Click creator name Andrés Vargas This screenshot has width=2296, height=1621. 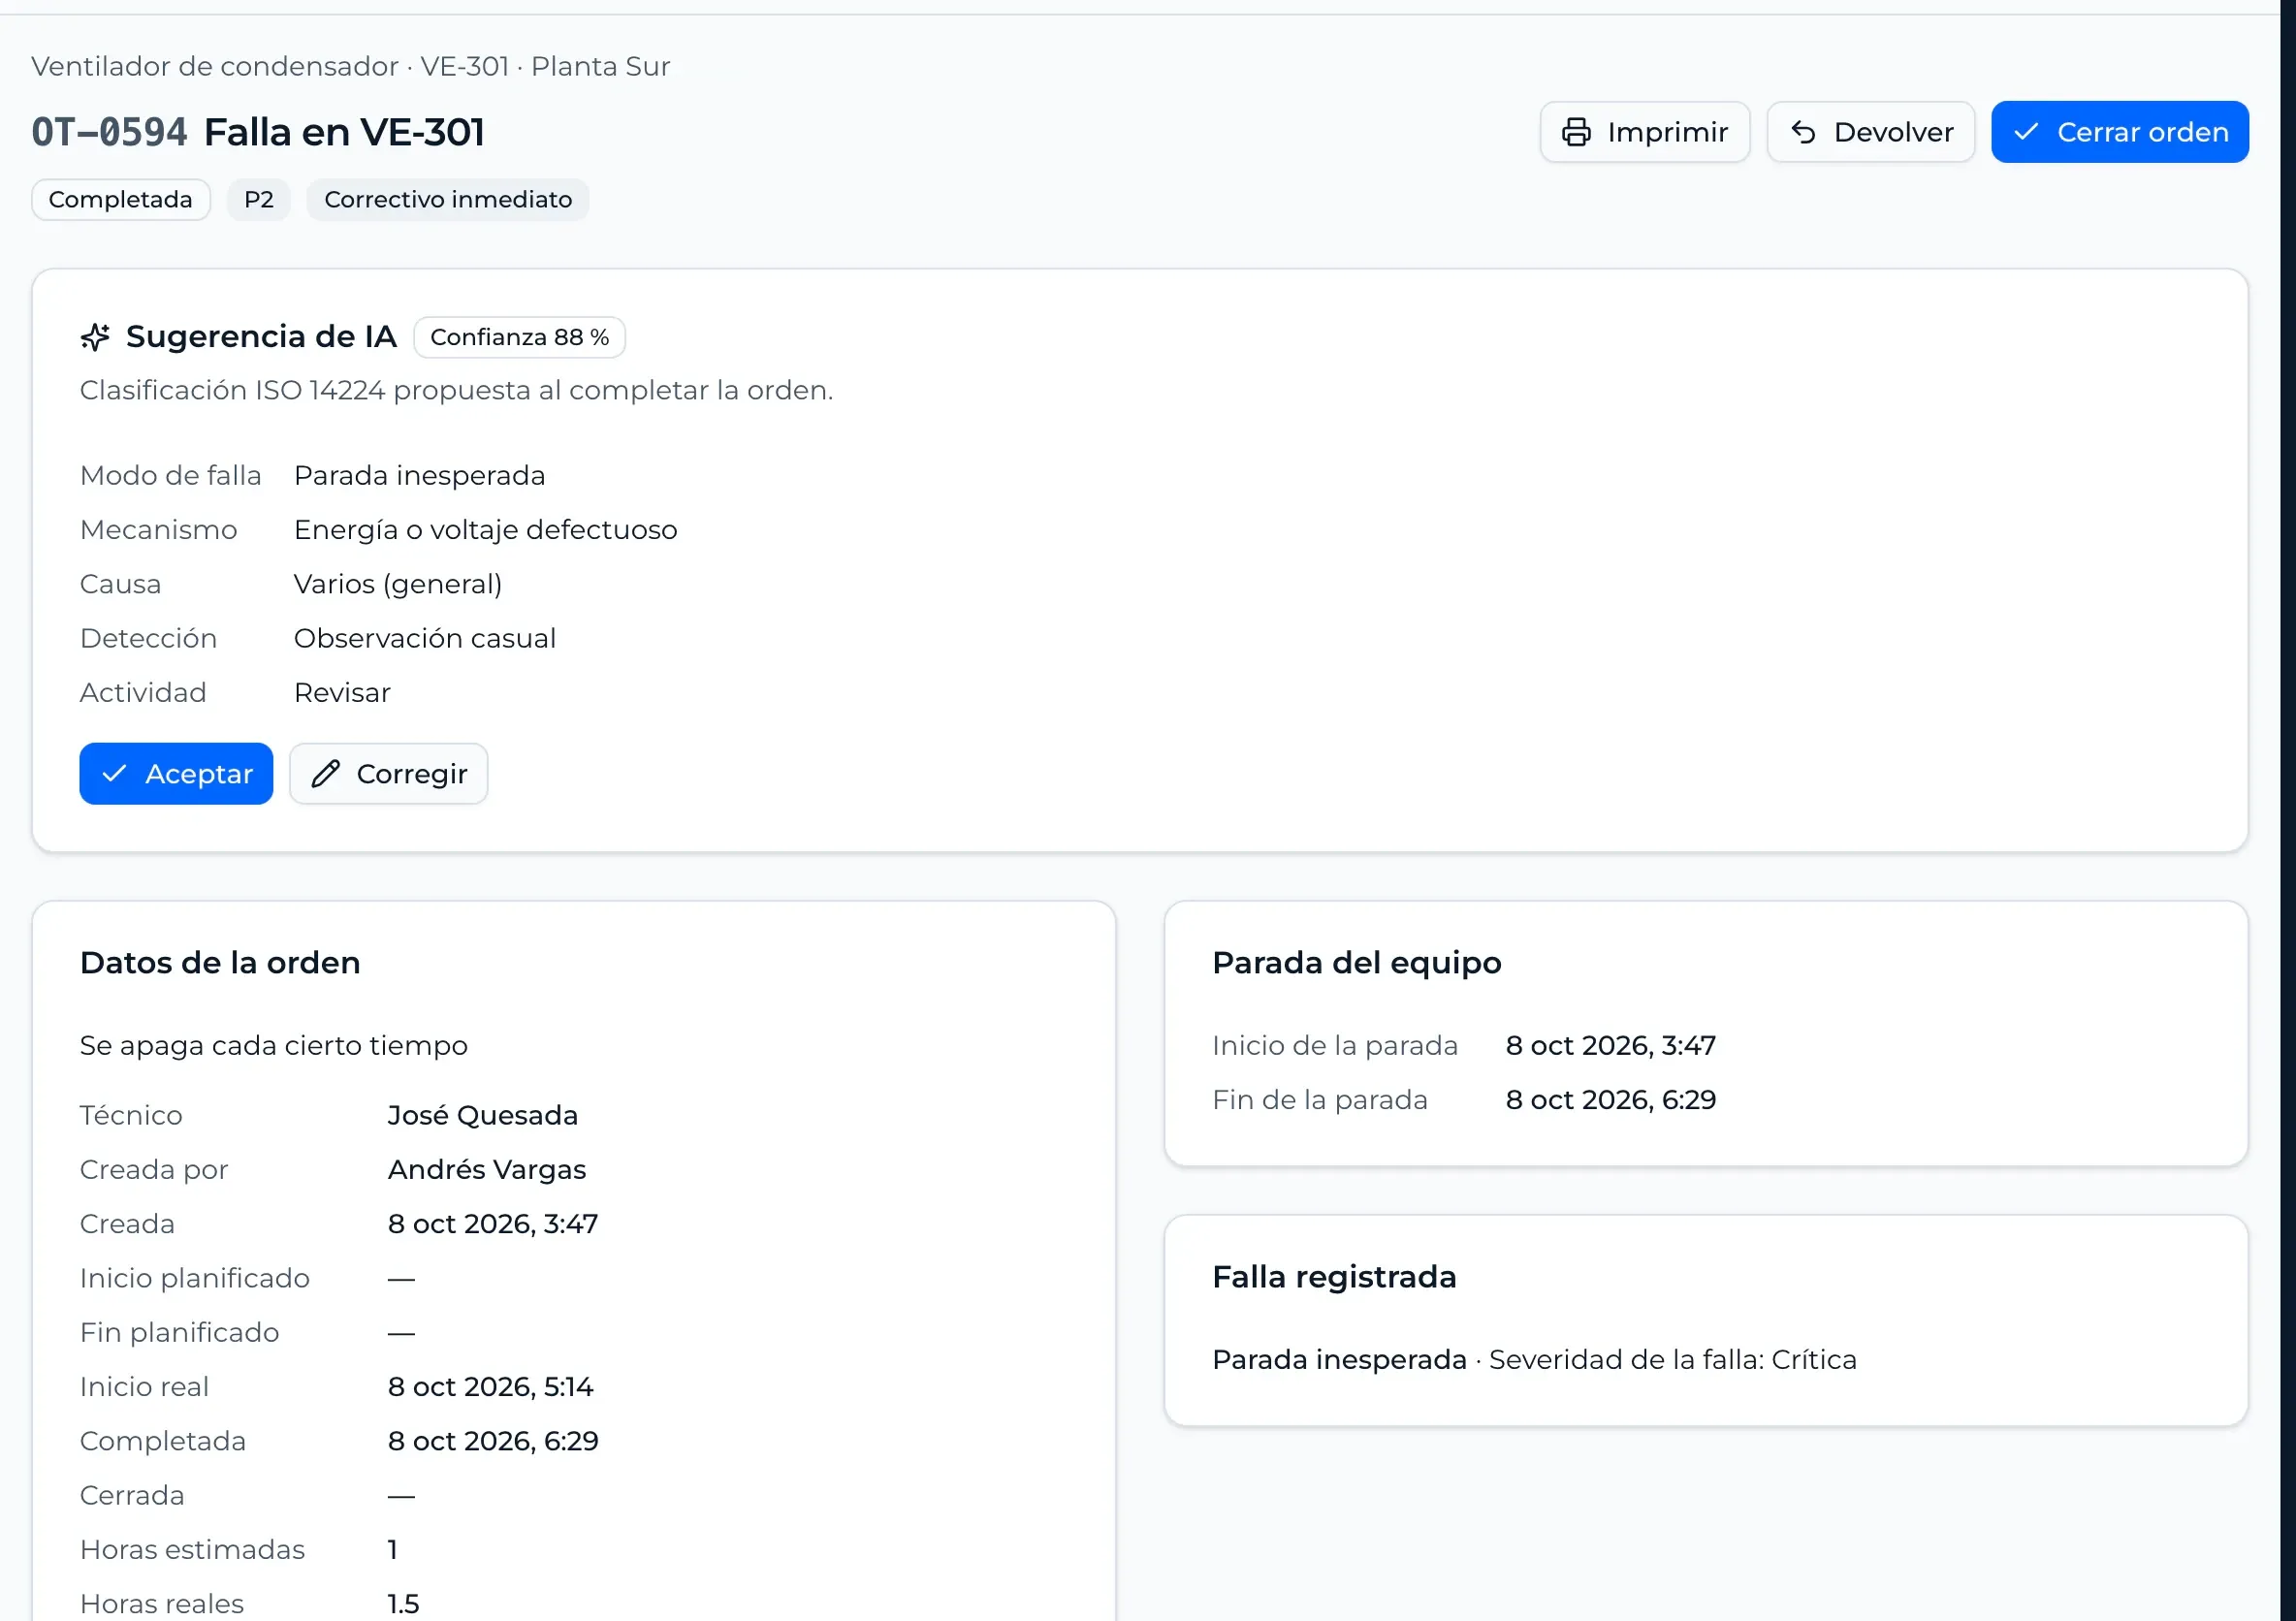click(x=486, y=1169)
